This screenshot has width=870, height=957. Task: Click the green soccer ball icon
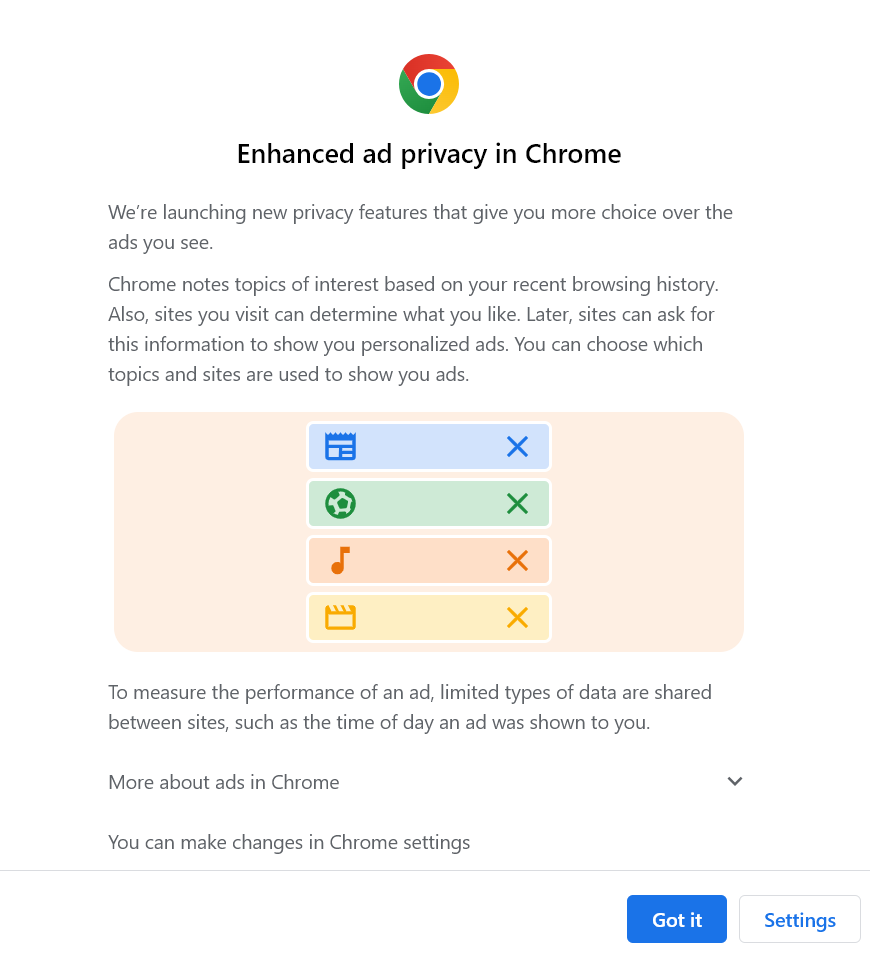click(340, 503)
